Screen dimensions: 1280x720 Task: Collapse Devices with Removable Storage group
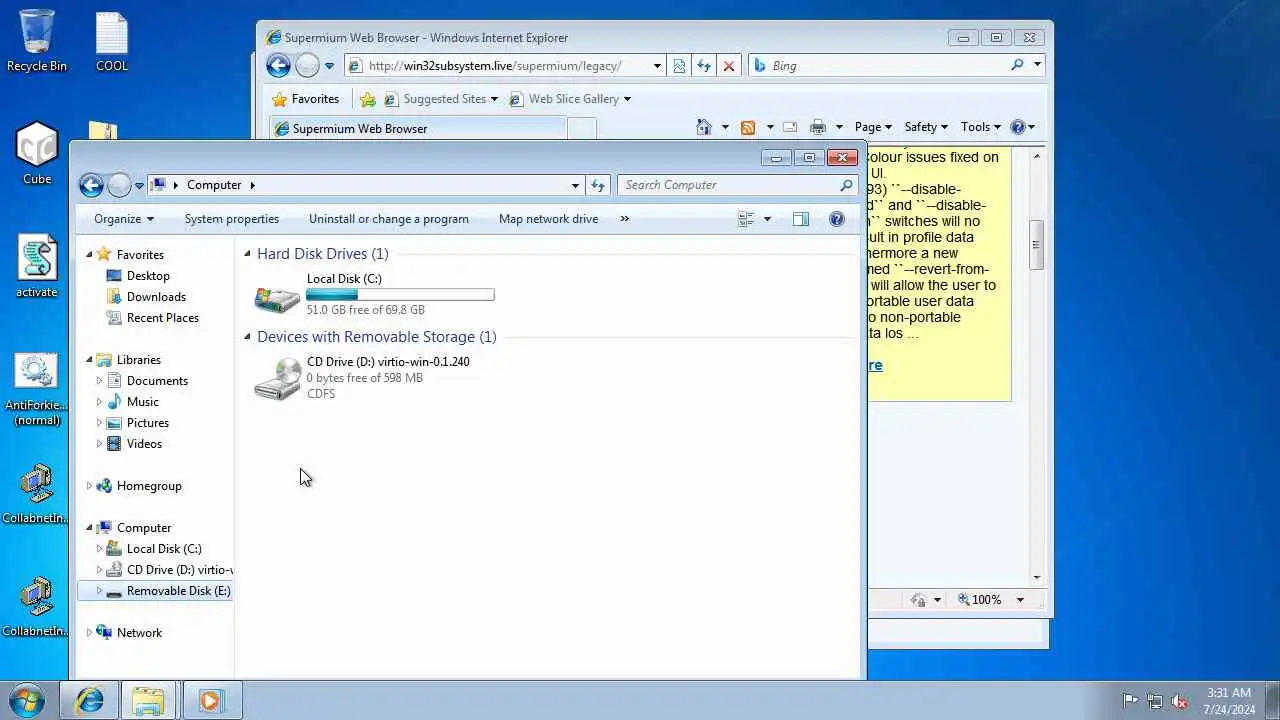pos(248,337)
